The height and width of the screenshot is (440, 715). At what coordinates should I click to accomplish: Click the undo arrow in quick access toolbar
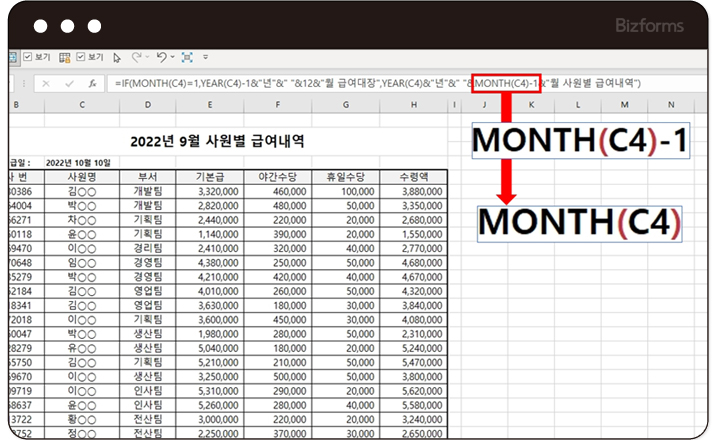pos(162,58)
